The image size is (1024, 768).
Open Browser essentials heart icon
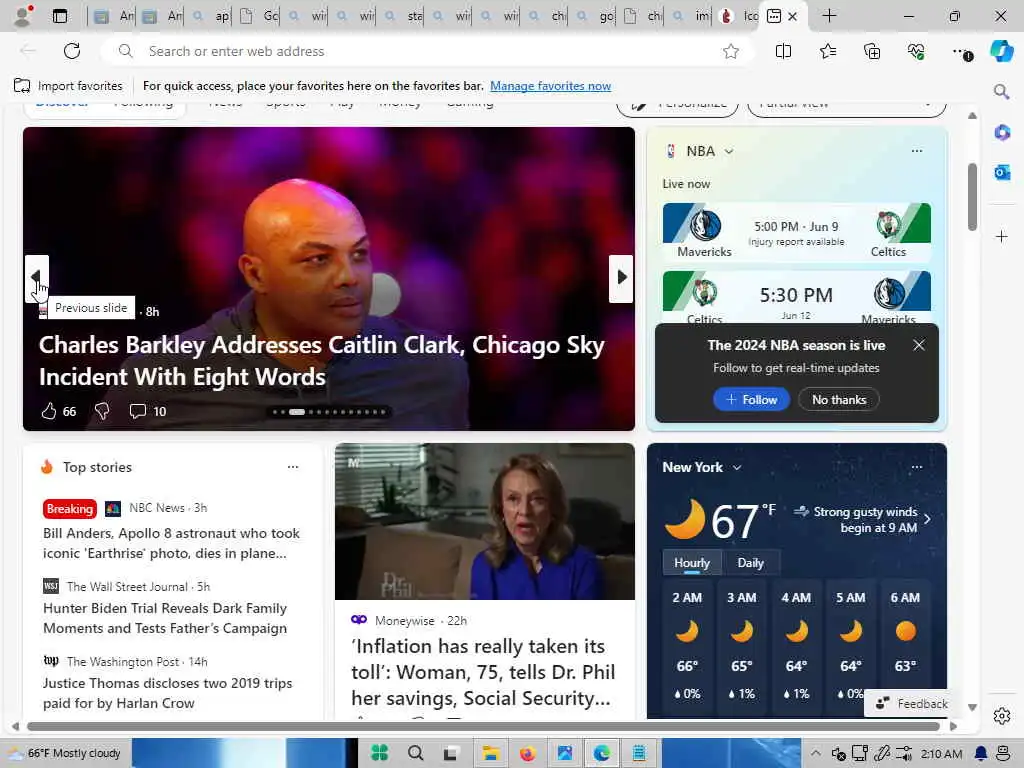point(916,51)
